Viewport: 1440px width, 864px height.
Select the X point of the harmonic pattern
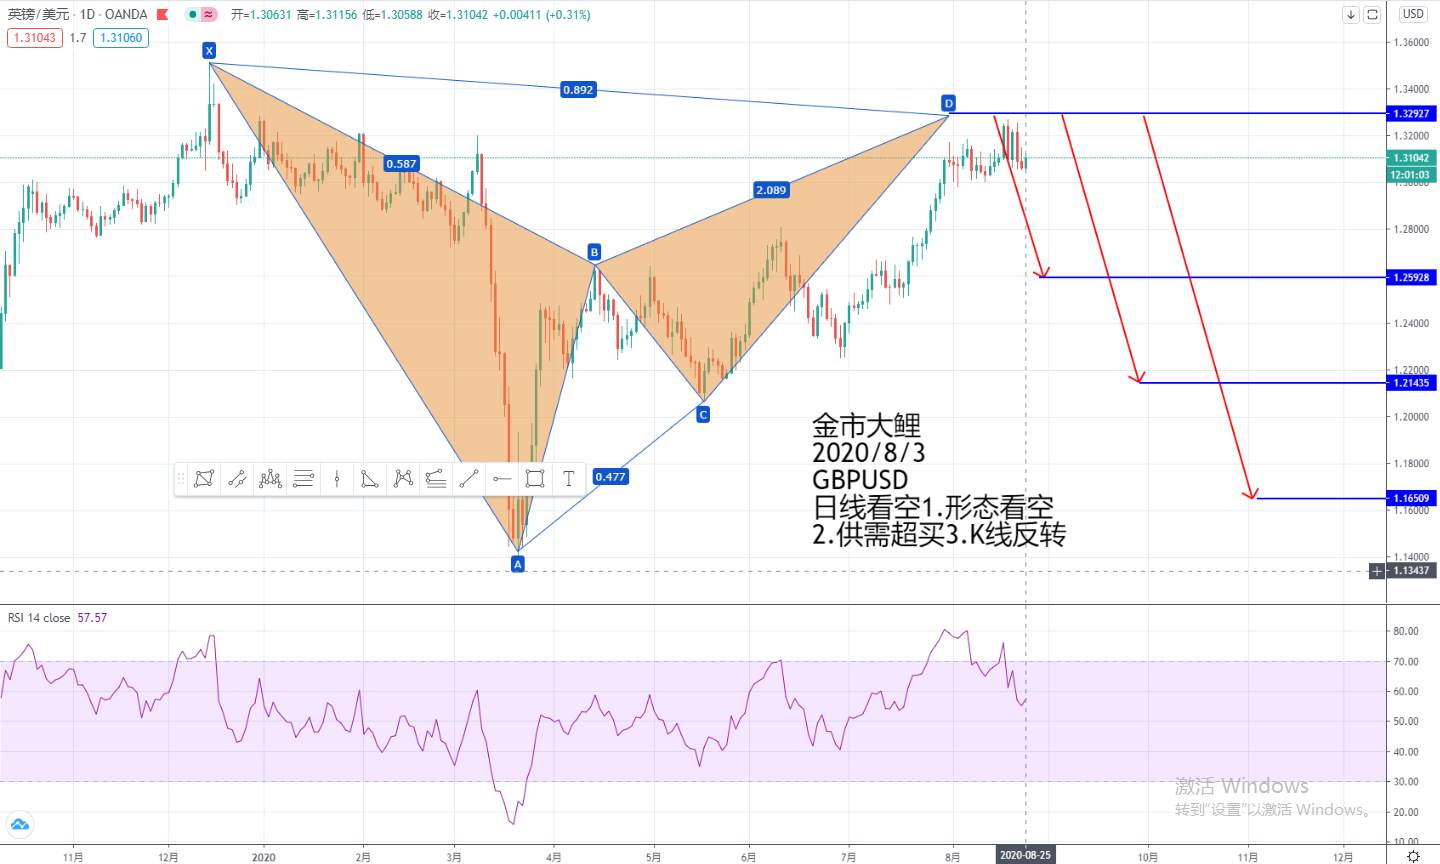coord(209,51)
